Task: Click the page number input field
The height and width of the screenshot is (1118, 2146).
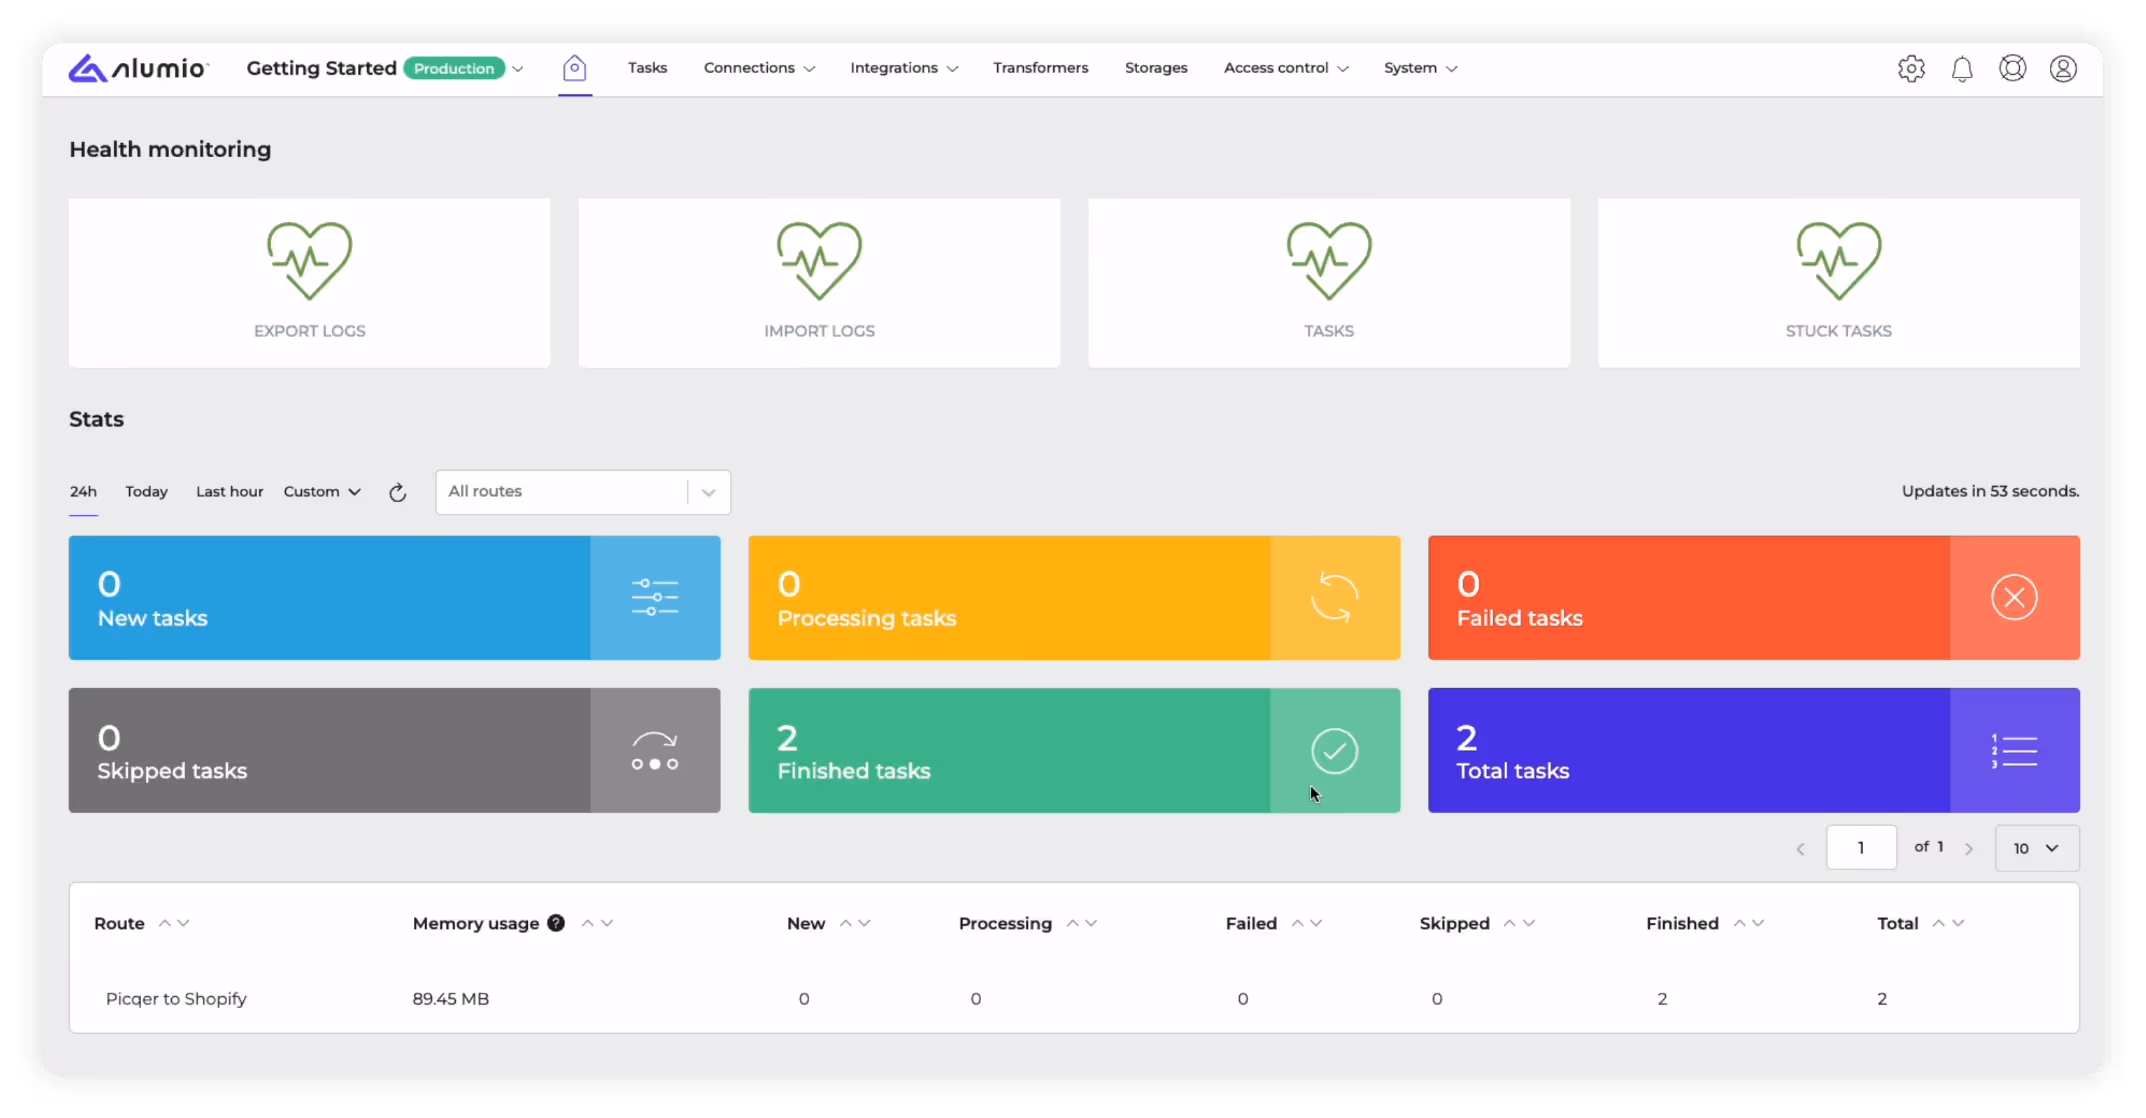Action: click(1860, 848)
